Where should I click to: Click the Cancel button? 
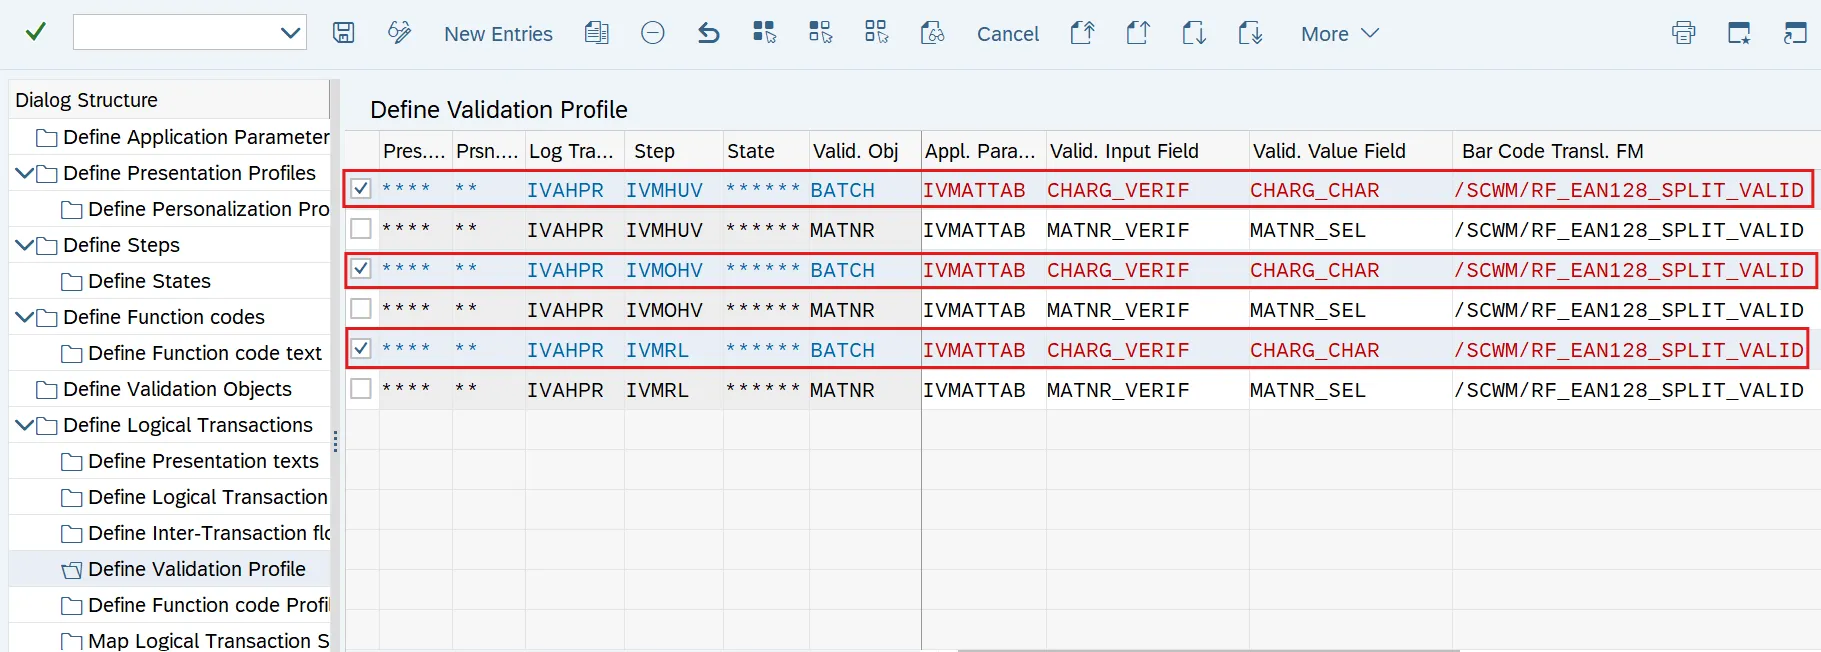[1007, 34]
